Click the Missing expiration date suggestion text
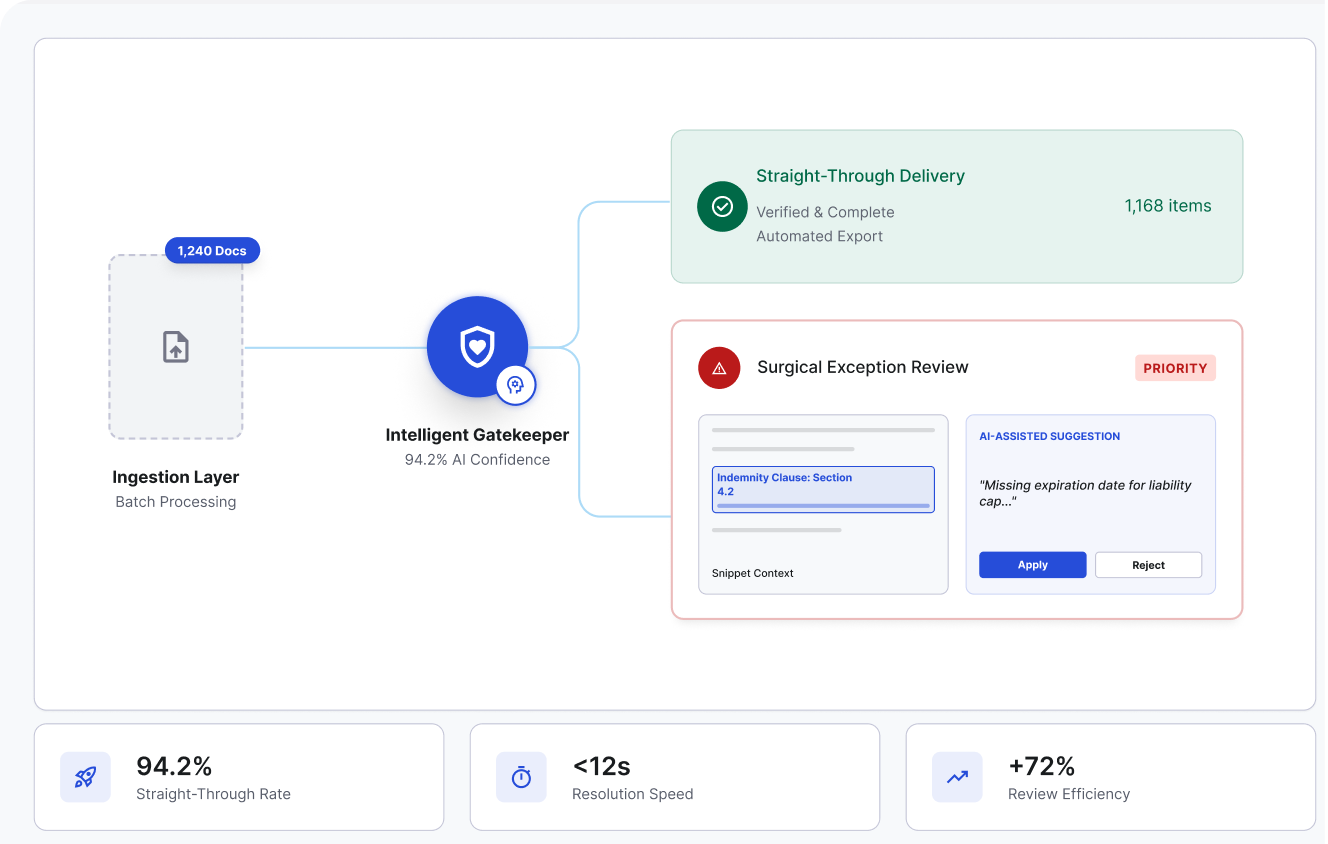The width and height of the screenshot is (1328, 844). click(x=1085, y=493)
